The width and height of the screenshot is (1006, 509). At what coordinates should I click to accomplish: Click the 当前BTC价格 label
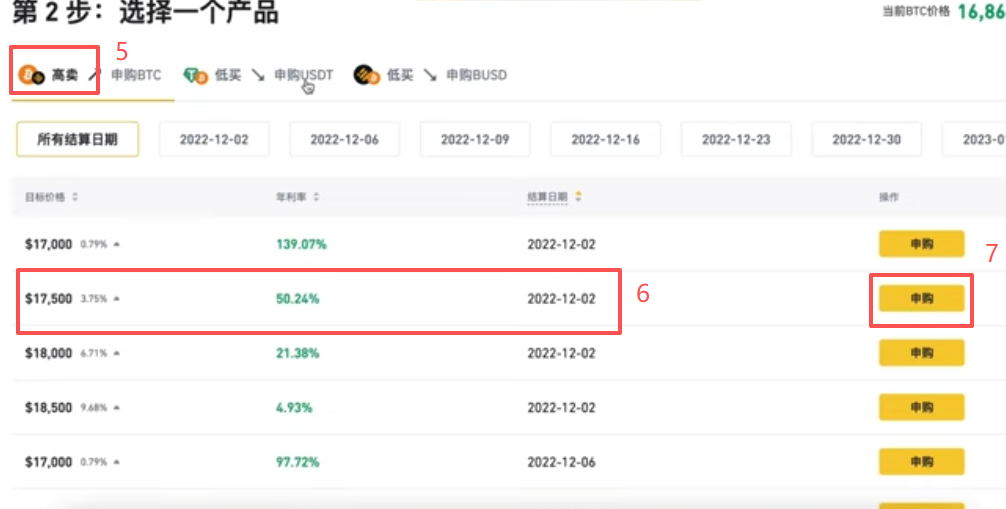point(916,12)
